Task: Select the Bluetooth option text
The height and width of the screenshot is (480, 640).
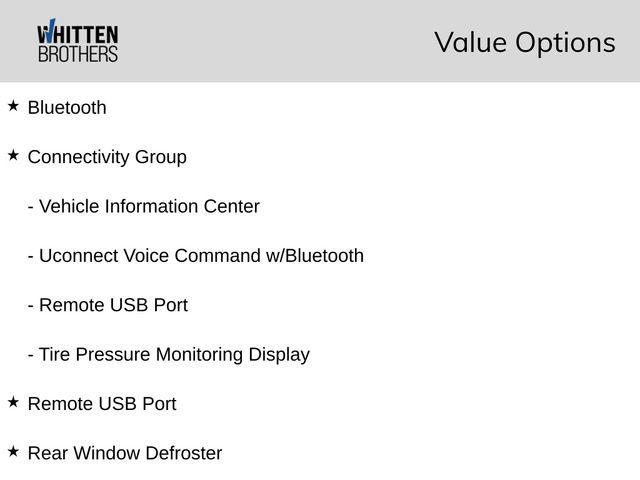Action: coord(67,108)
